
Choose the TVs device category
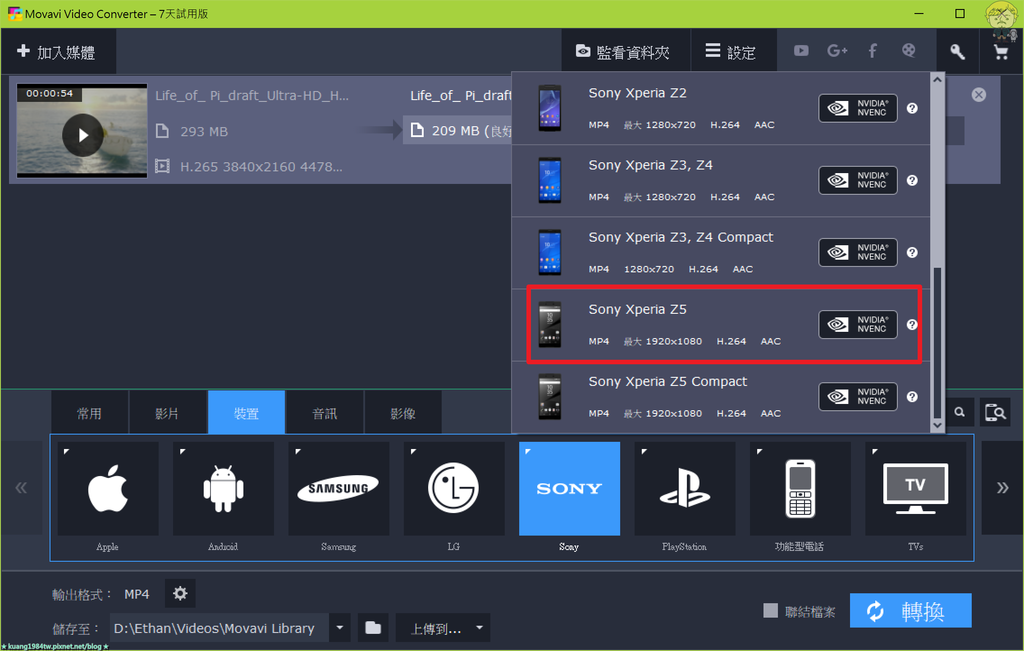point(916,488)
